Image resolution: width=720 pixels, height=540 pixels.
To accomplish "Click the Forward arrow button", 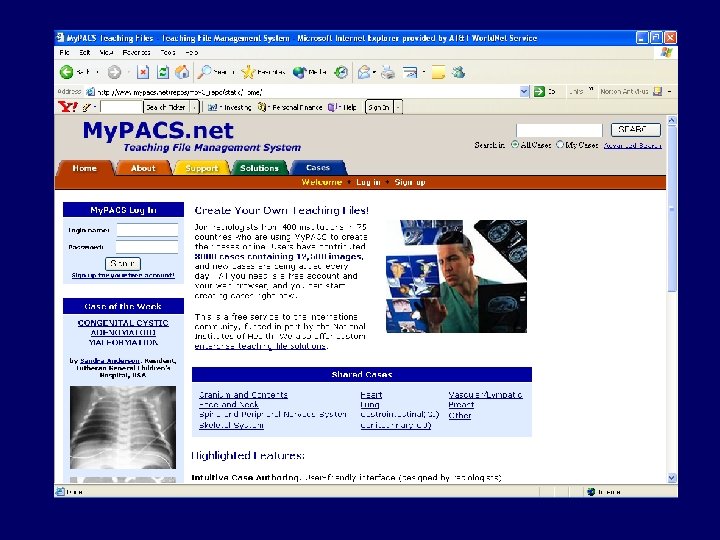I will point(114,72).
